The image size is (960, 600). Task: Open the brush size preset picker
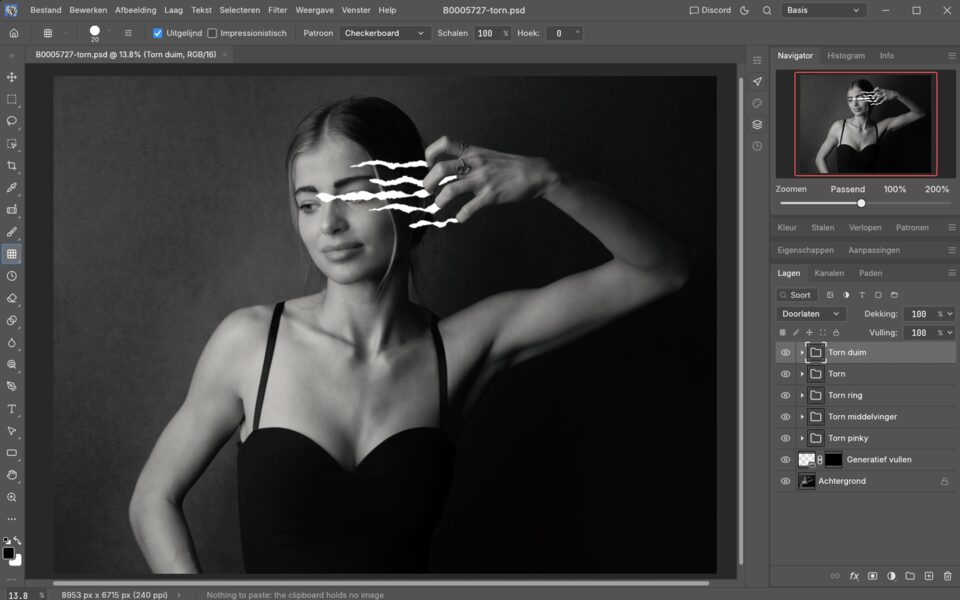tap(95, 33)
